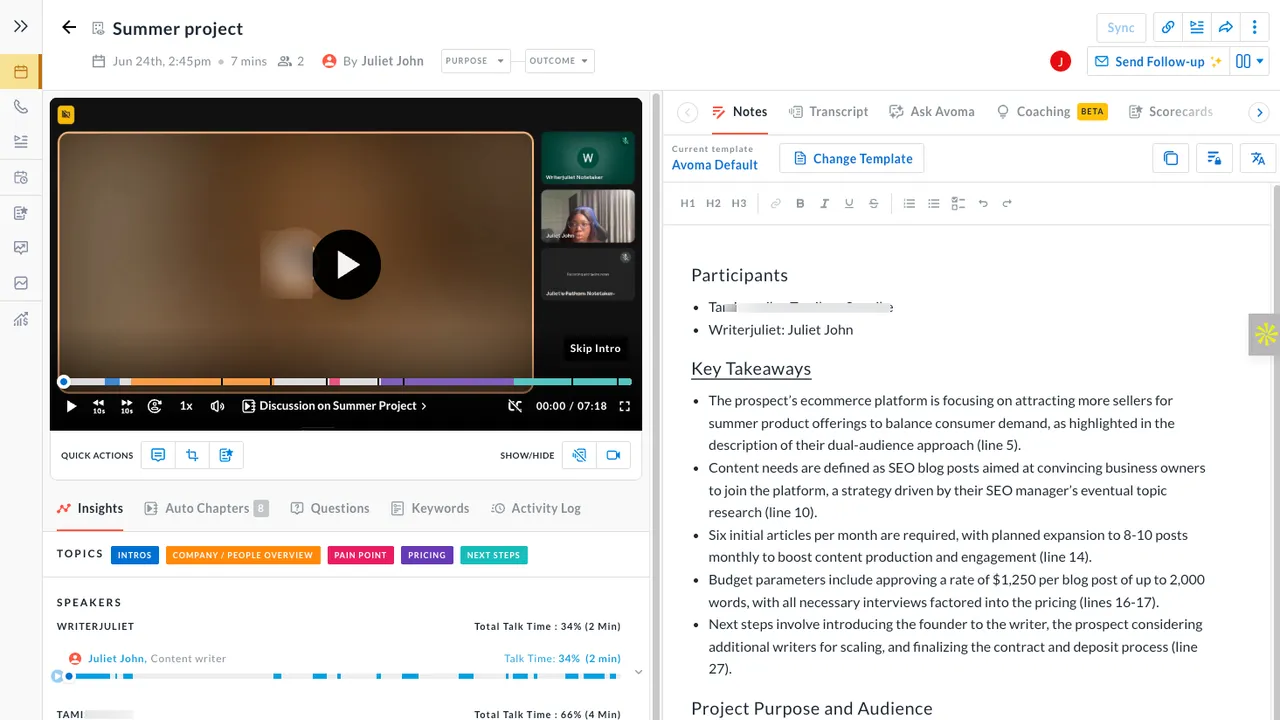The width and height of the screenshot is (1280, 720).
Task: Copy meeting link with the link icon
Action: coord(1168,28)
